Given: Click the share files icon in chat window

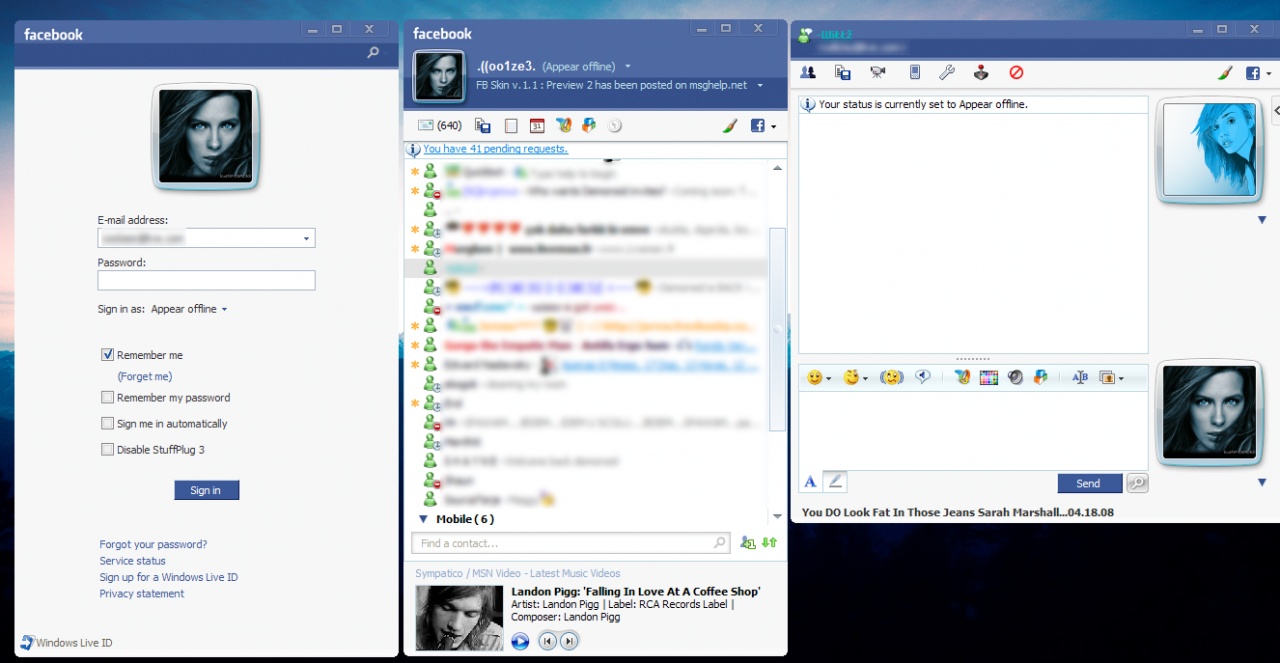Looking at the screenshot, I should pyautogui.click(x=843, y=72).
